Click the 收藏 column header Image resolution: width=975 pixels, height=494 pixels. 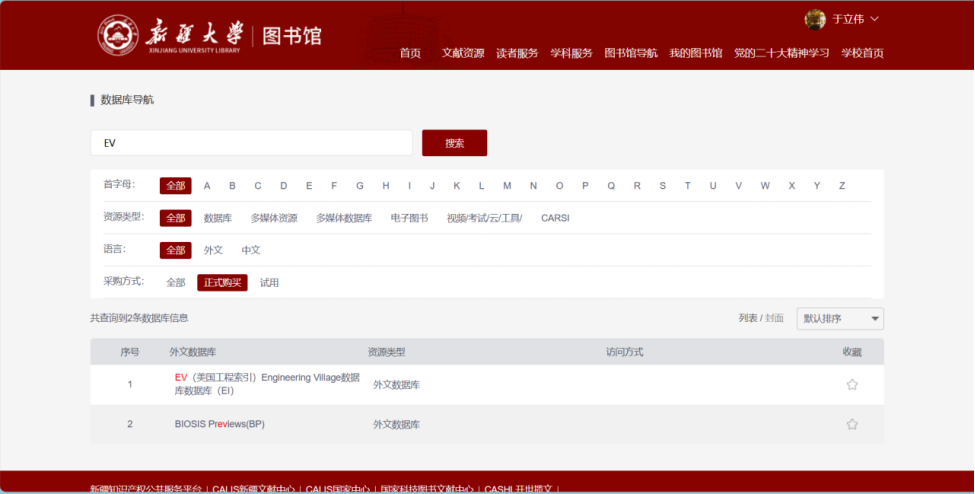[852, 352]
